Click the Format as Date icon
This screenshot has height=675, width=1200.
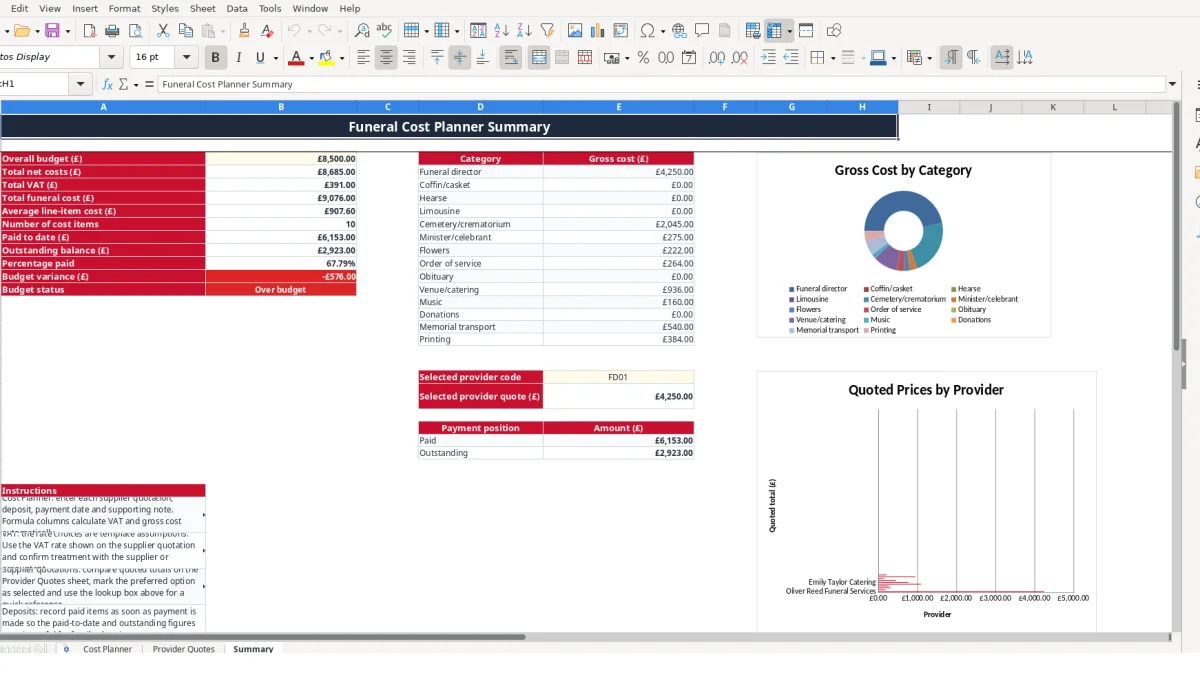click(x=689, y=58)
